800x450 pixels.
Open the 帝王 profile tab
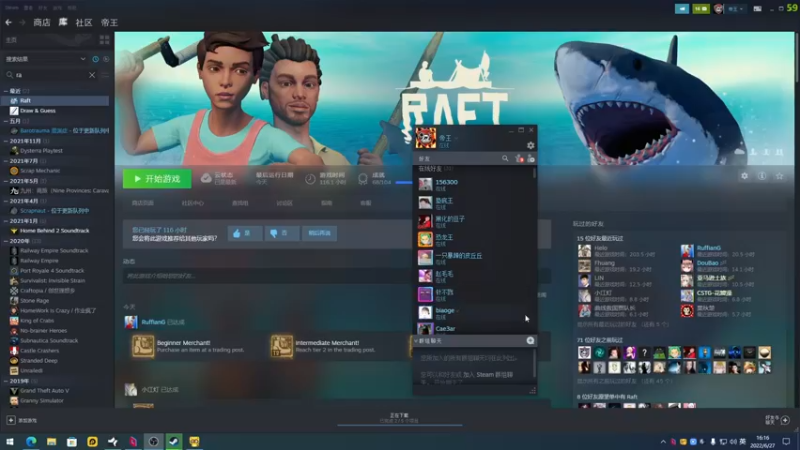tap(109, 22)
